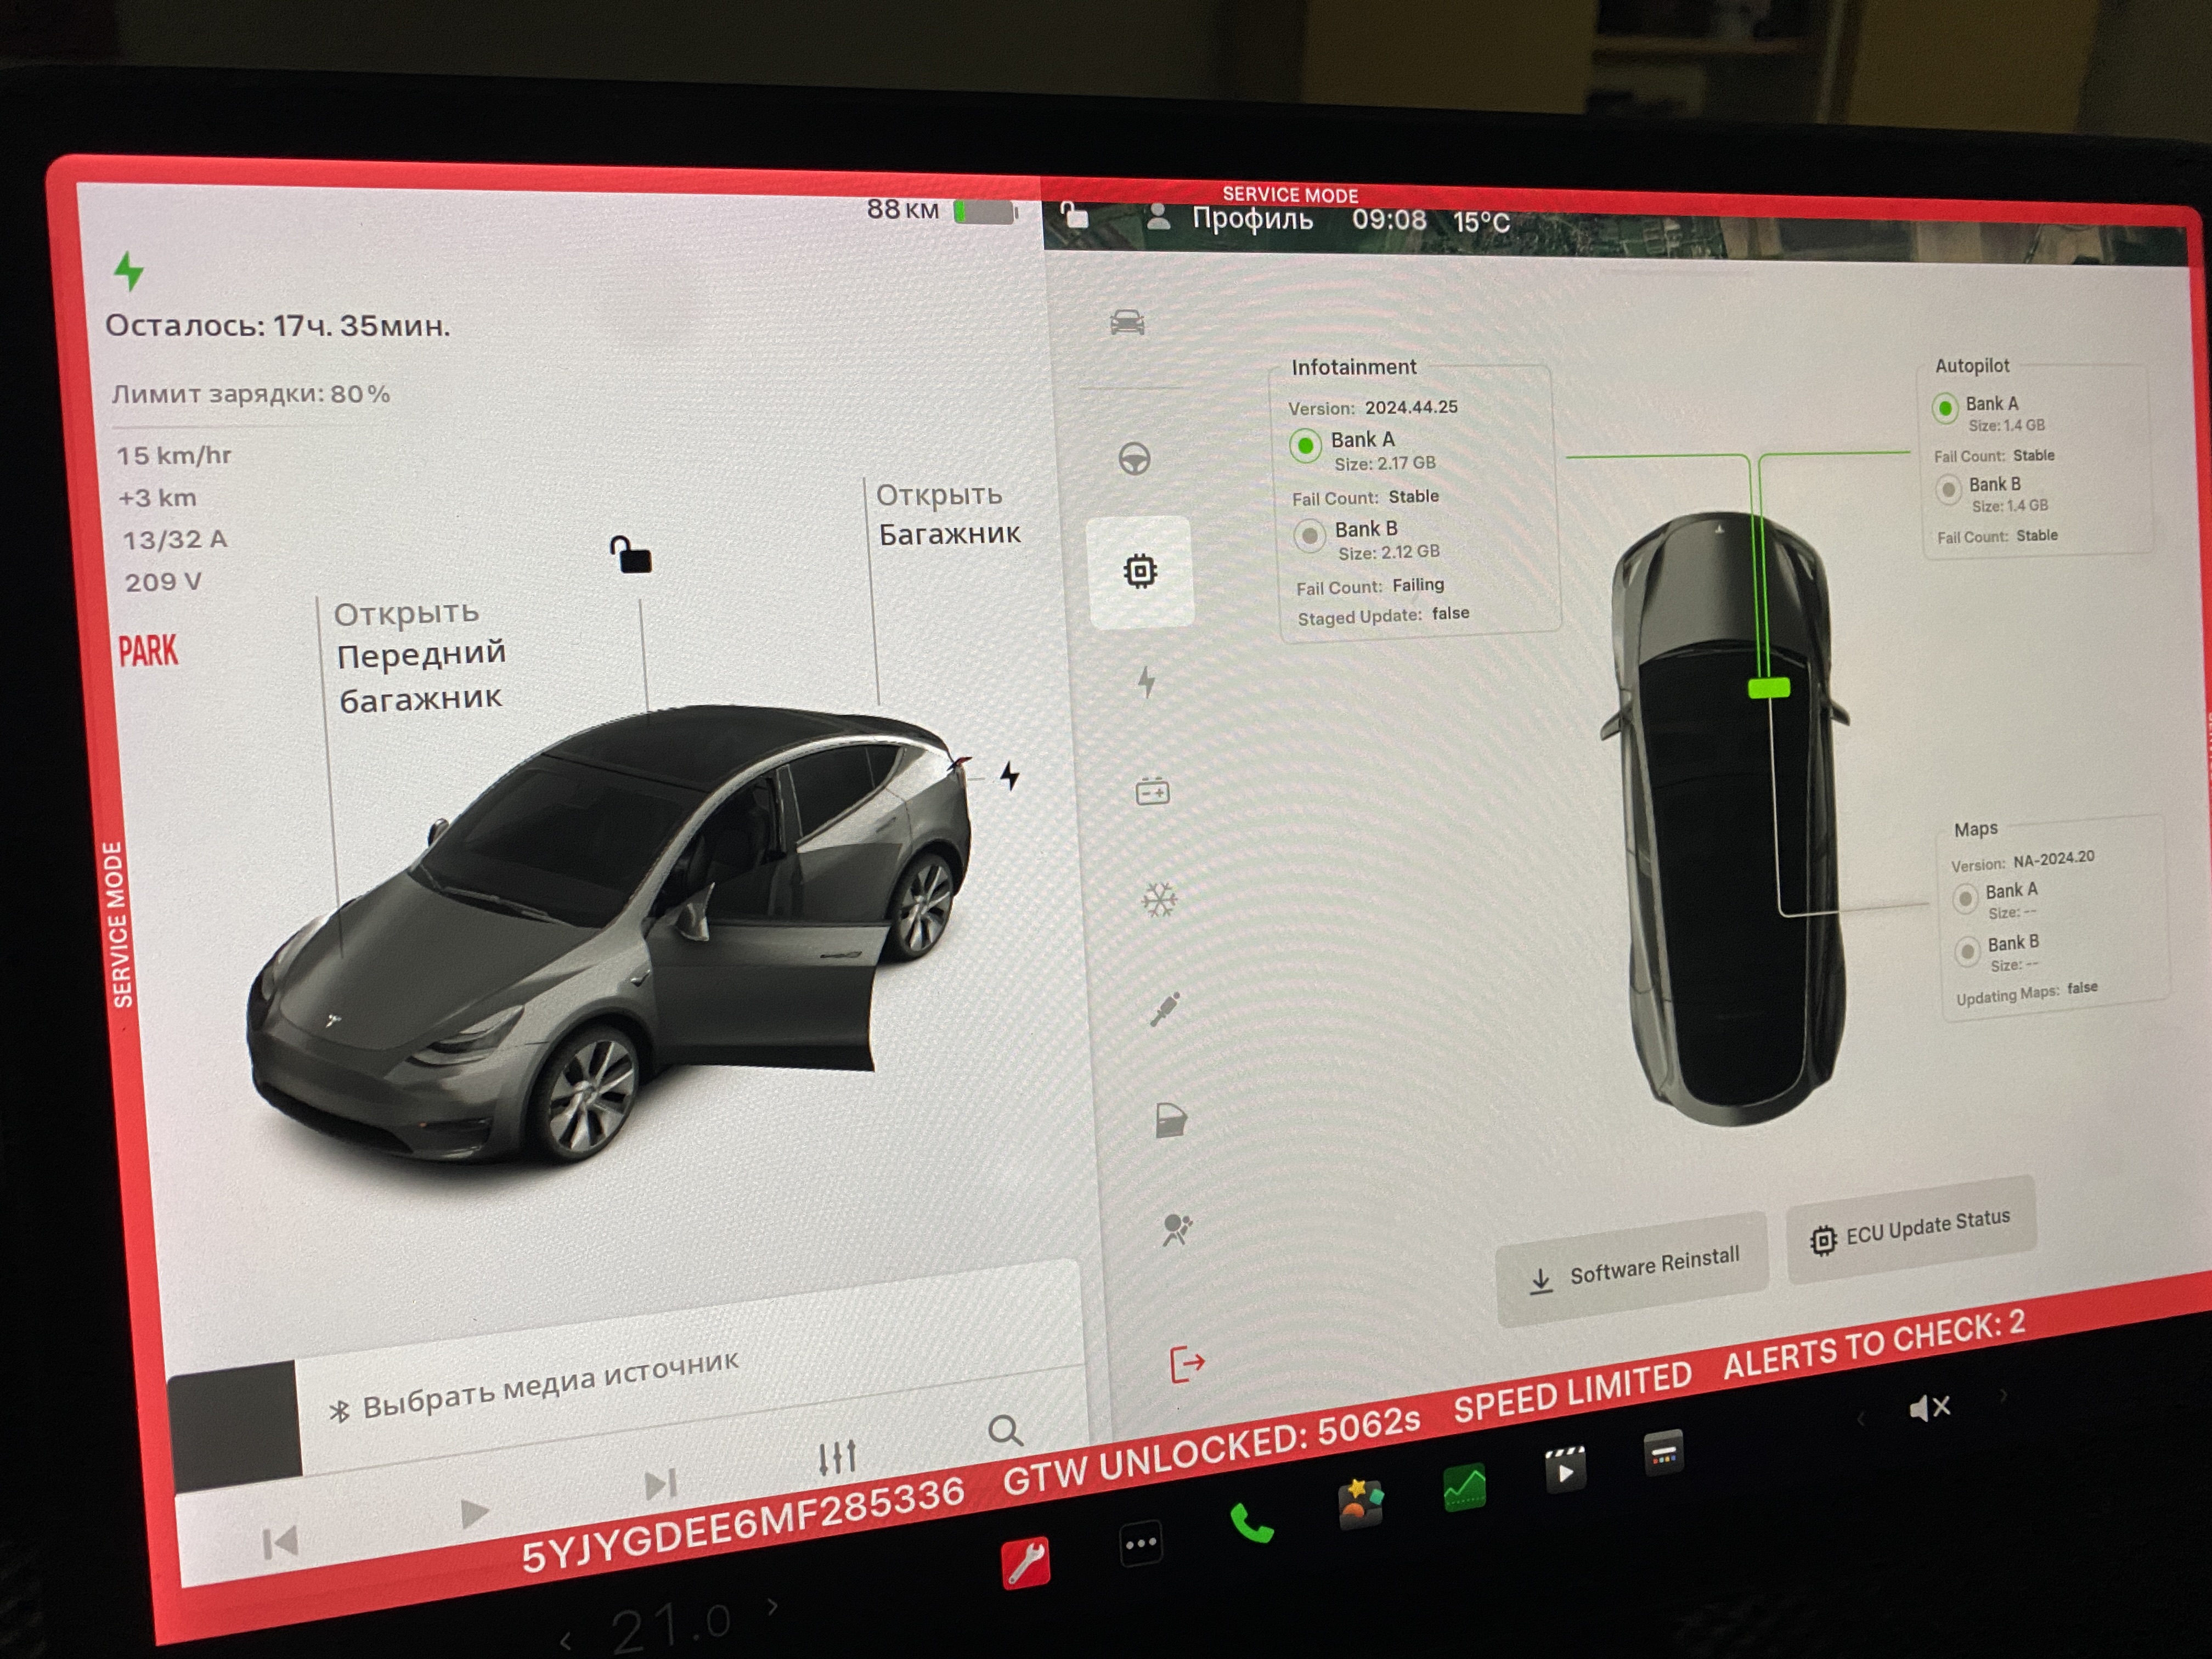Open media search magnifier
Viewport: 2212px width, 1659px height.
click(1005, 1431)
